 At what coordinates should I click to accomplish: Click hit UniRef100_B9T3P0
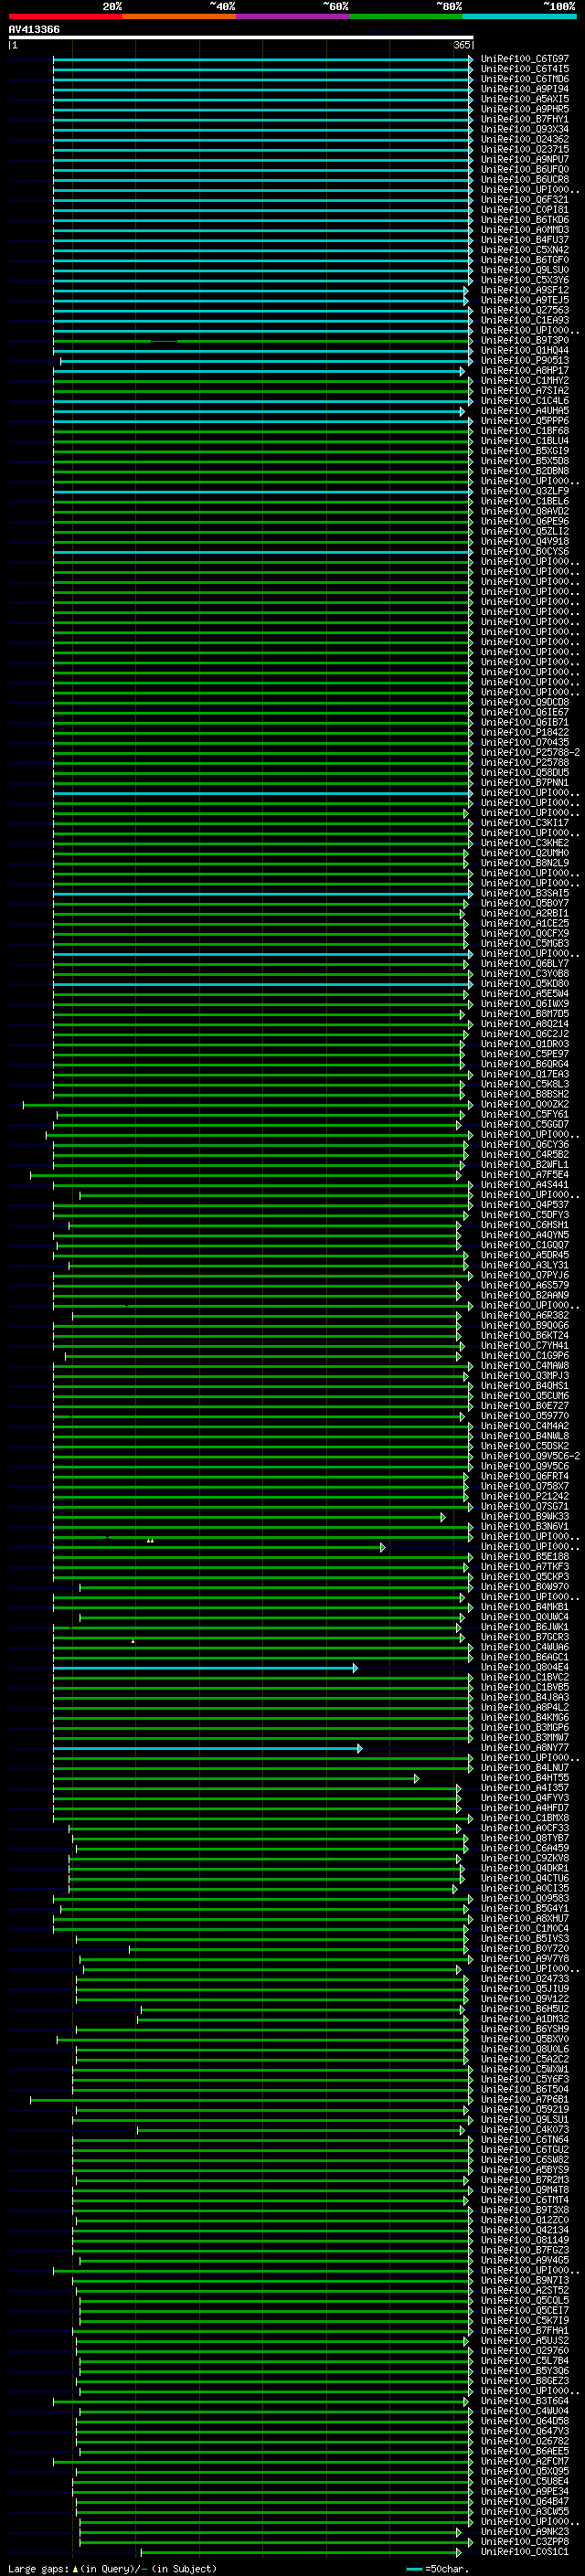[x=525, y=340]
